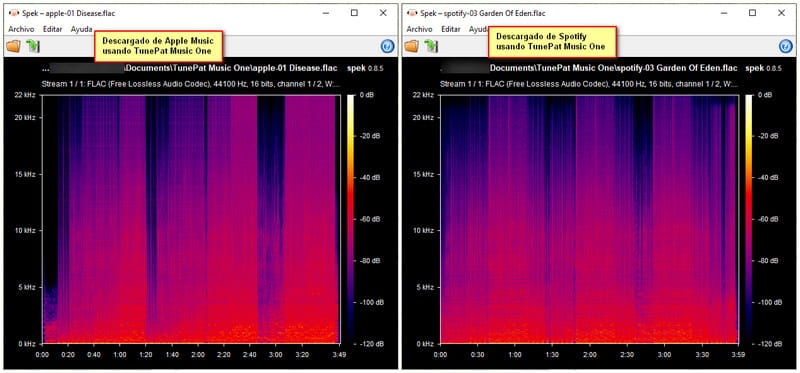Click the 1:20 time label in the apple-01 window
Viewport: 800px width, 373px height.
[146, 354]
